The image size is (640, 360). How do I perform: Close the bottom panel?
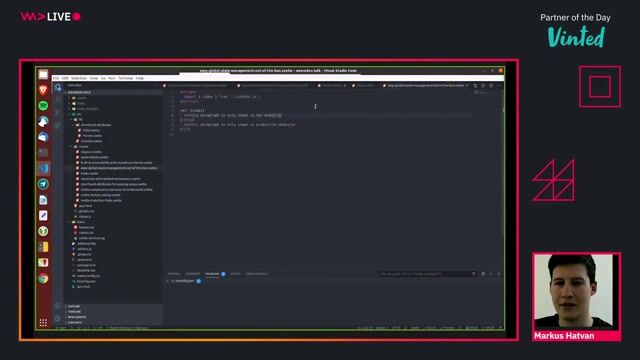pyautogui.click(x=498, y=274)
